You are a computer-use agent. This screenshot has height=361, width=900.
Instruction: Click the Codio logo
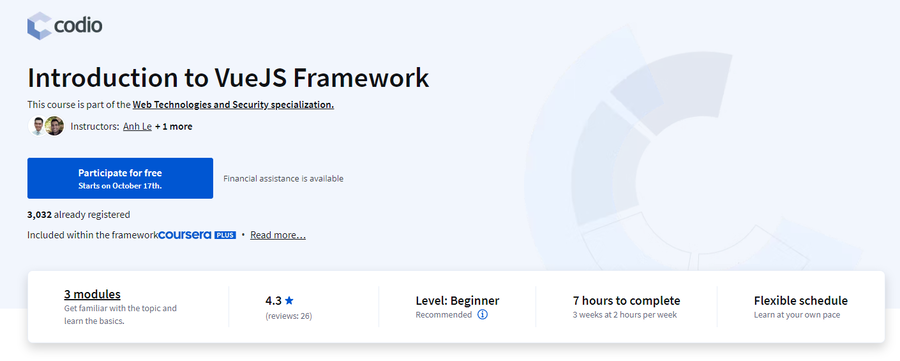coord(65,26)
